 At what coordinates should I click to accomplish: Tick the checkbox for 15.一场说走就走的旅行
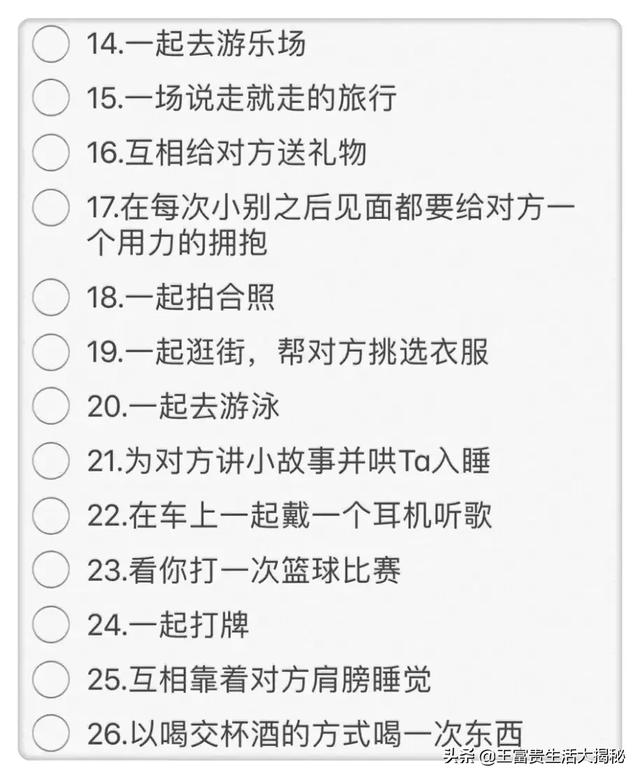click(x=50, y=98)
